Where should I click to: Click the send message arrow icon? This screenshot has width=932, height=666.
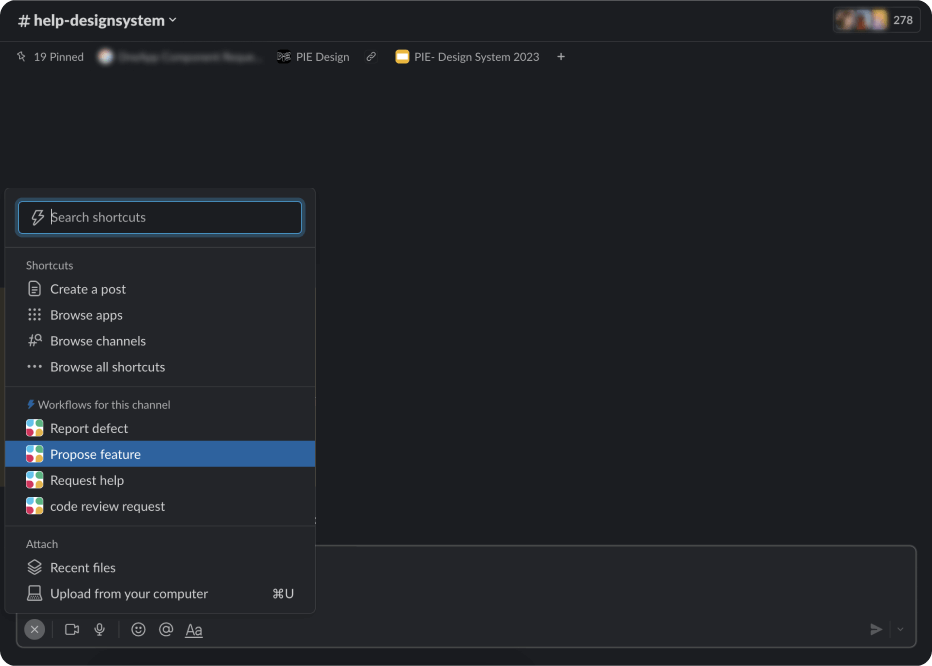(x=876, y=629)
